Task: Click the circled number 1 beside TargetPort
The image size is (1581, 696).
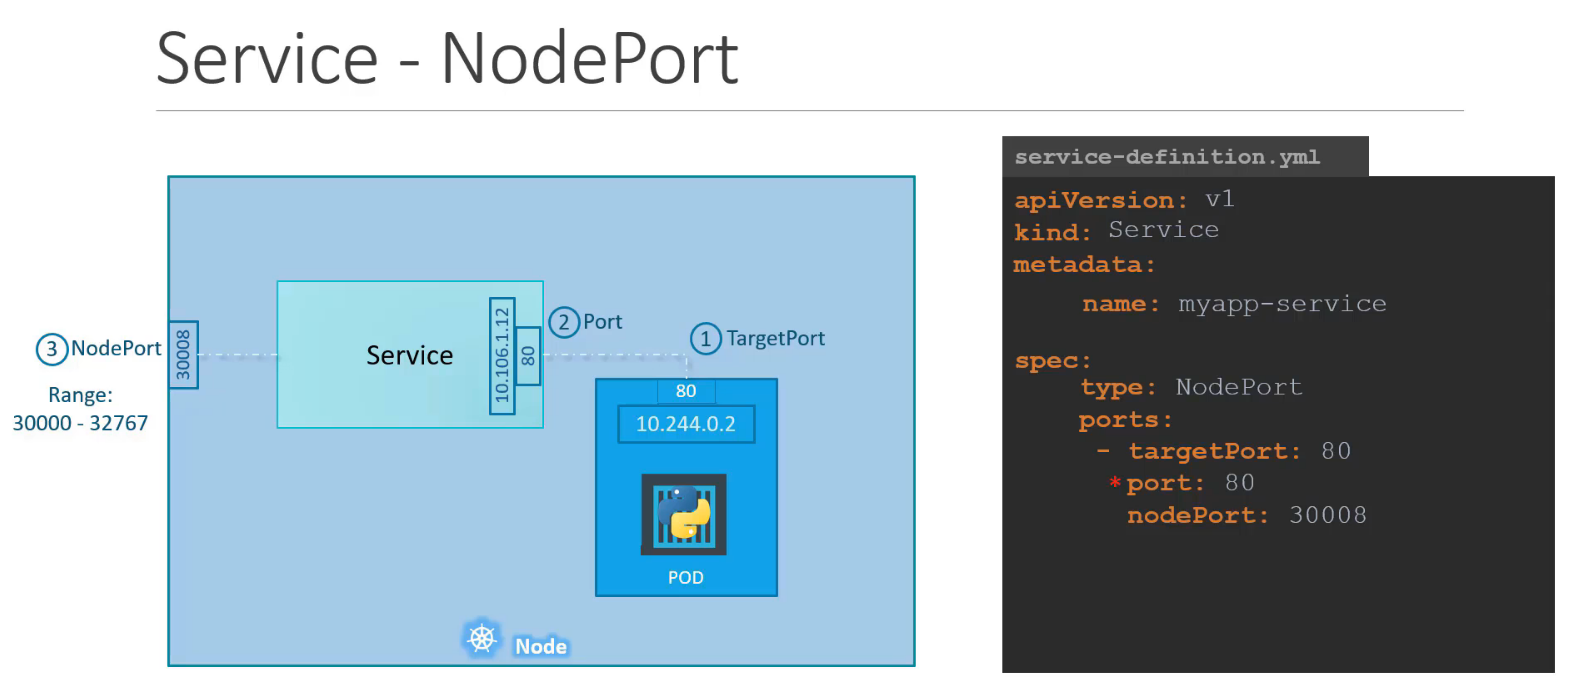Action: click(x=705, y=339)
